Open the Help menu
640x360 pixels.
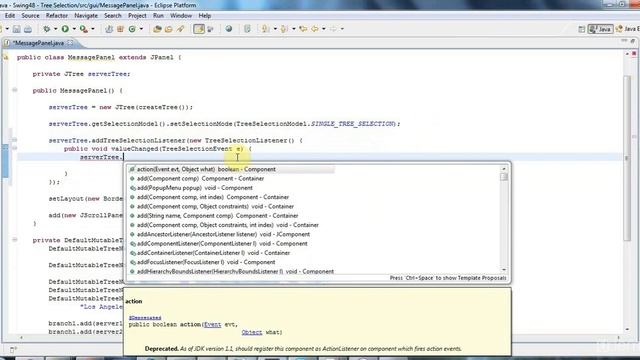coord(204,16)
